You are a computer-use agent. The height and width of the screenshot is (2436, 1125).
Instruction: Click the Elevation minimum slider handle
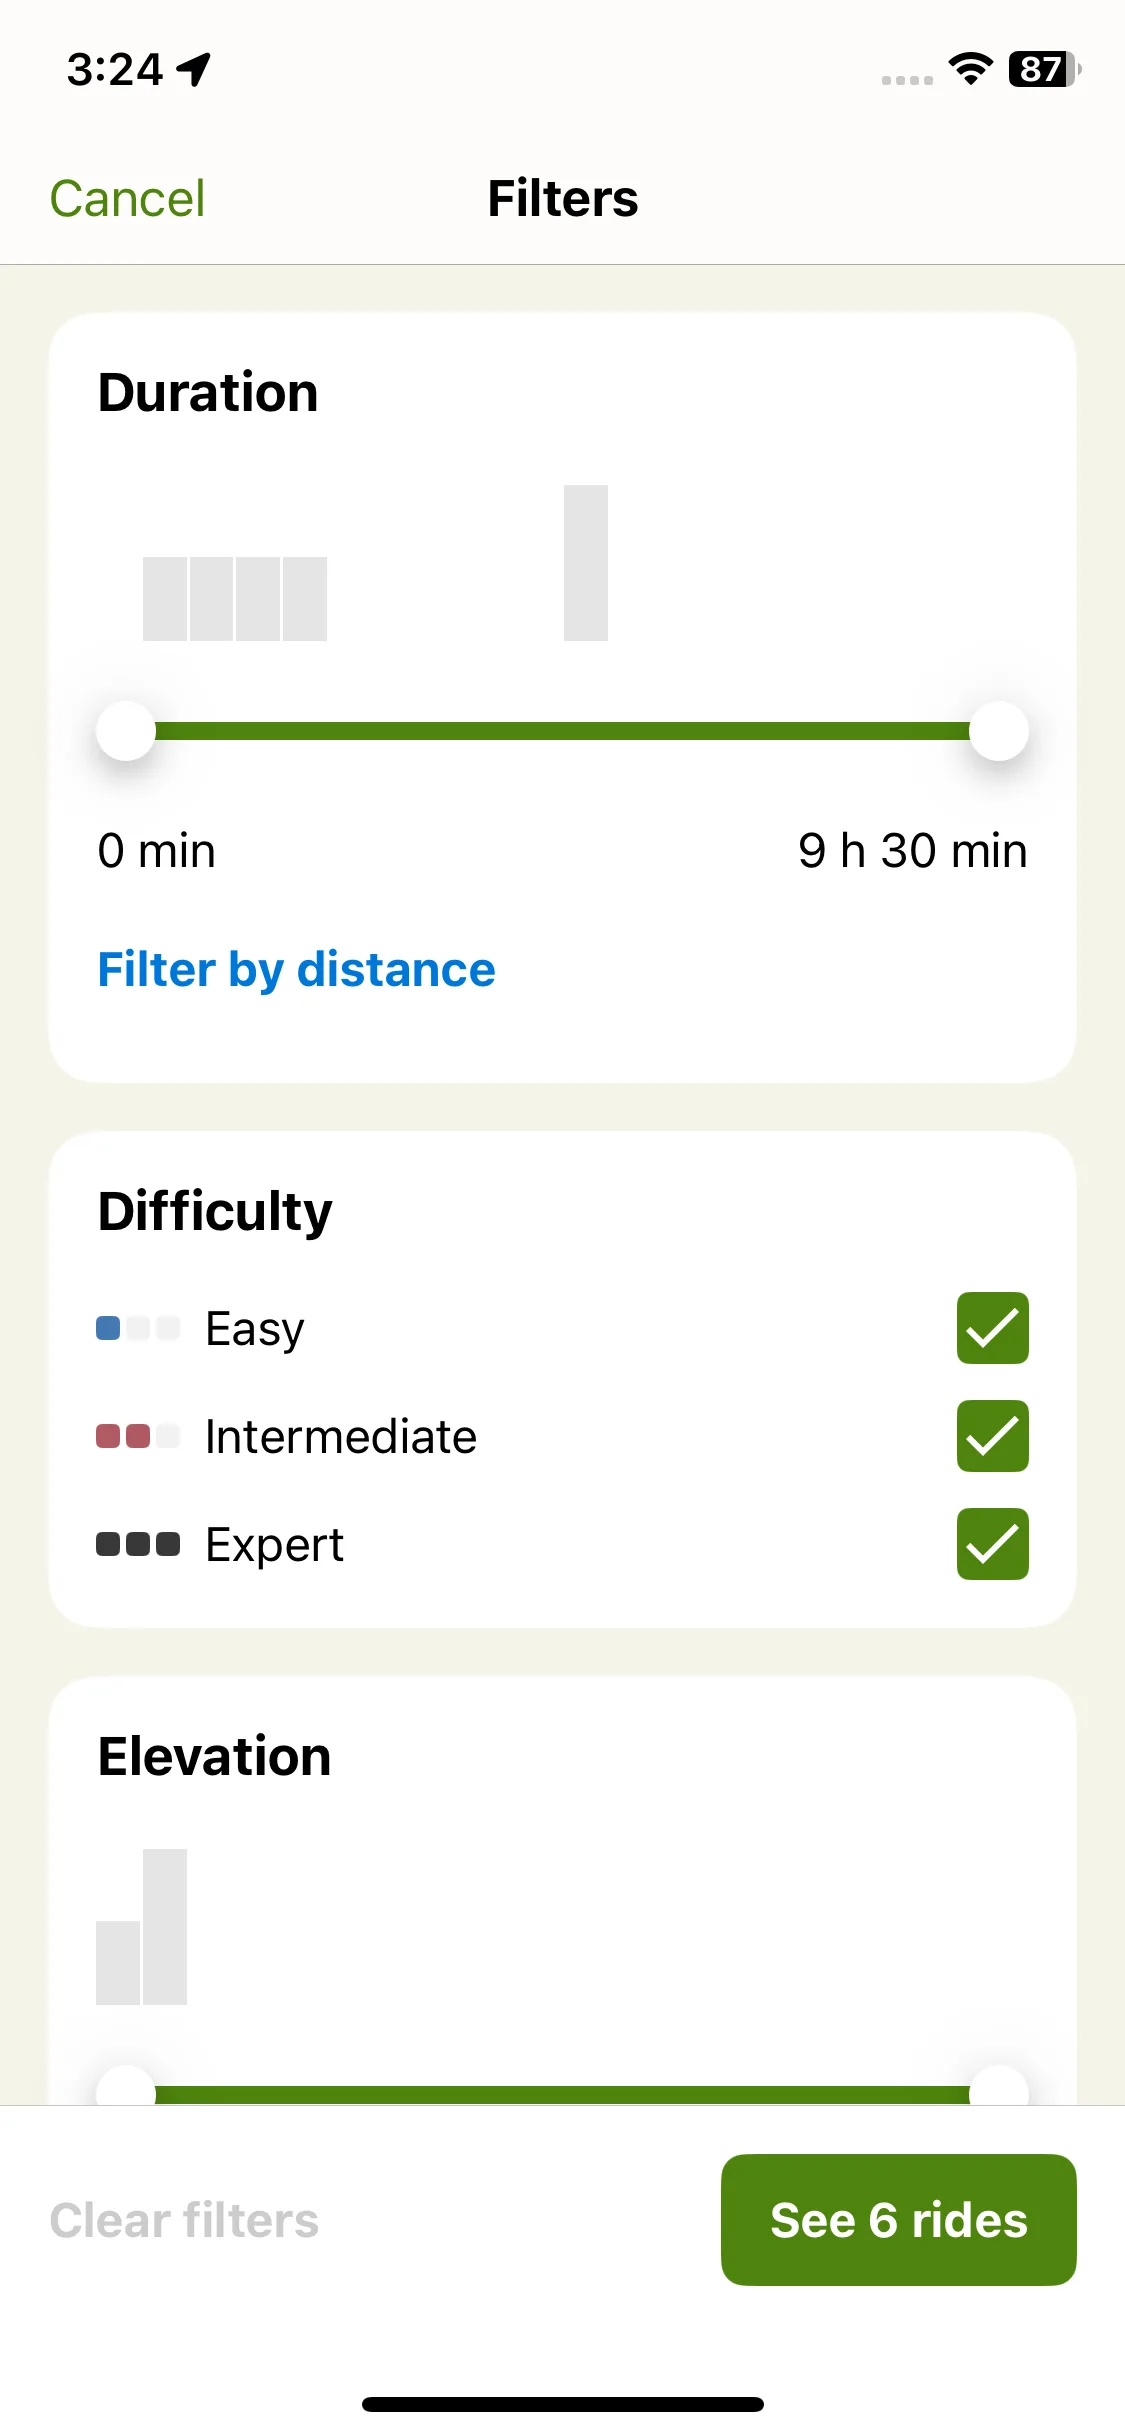[126, 2088]
